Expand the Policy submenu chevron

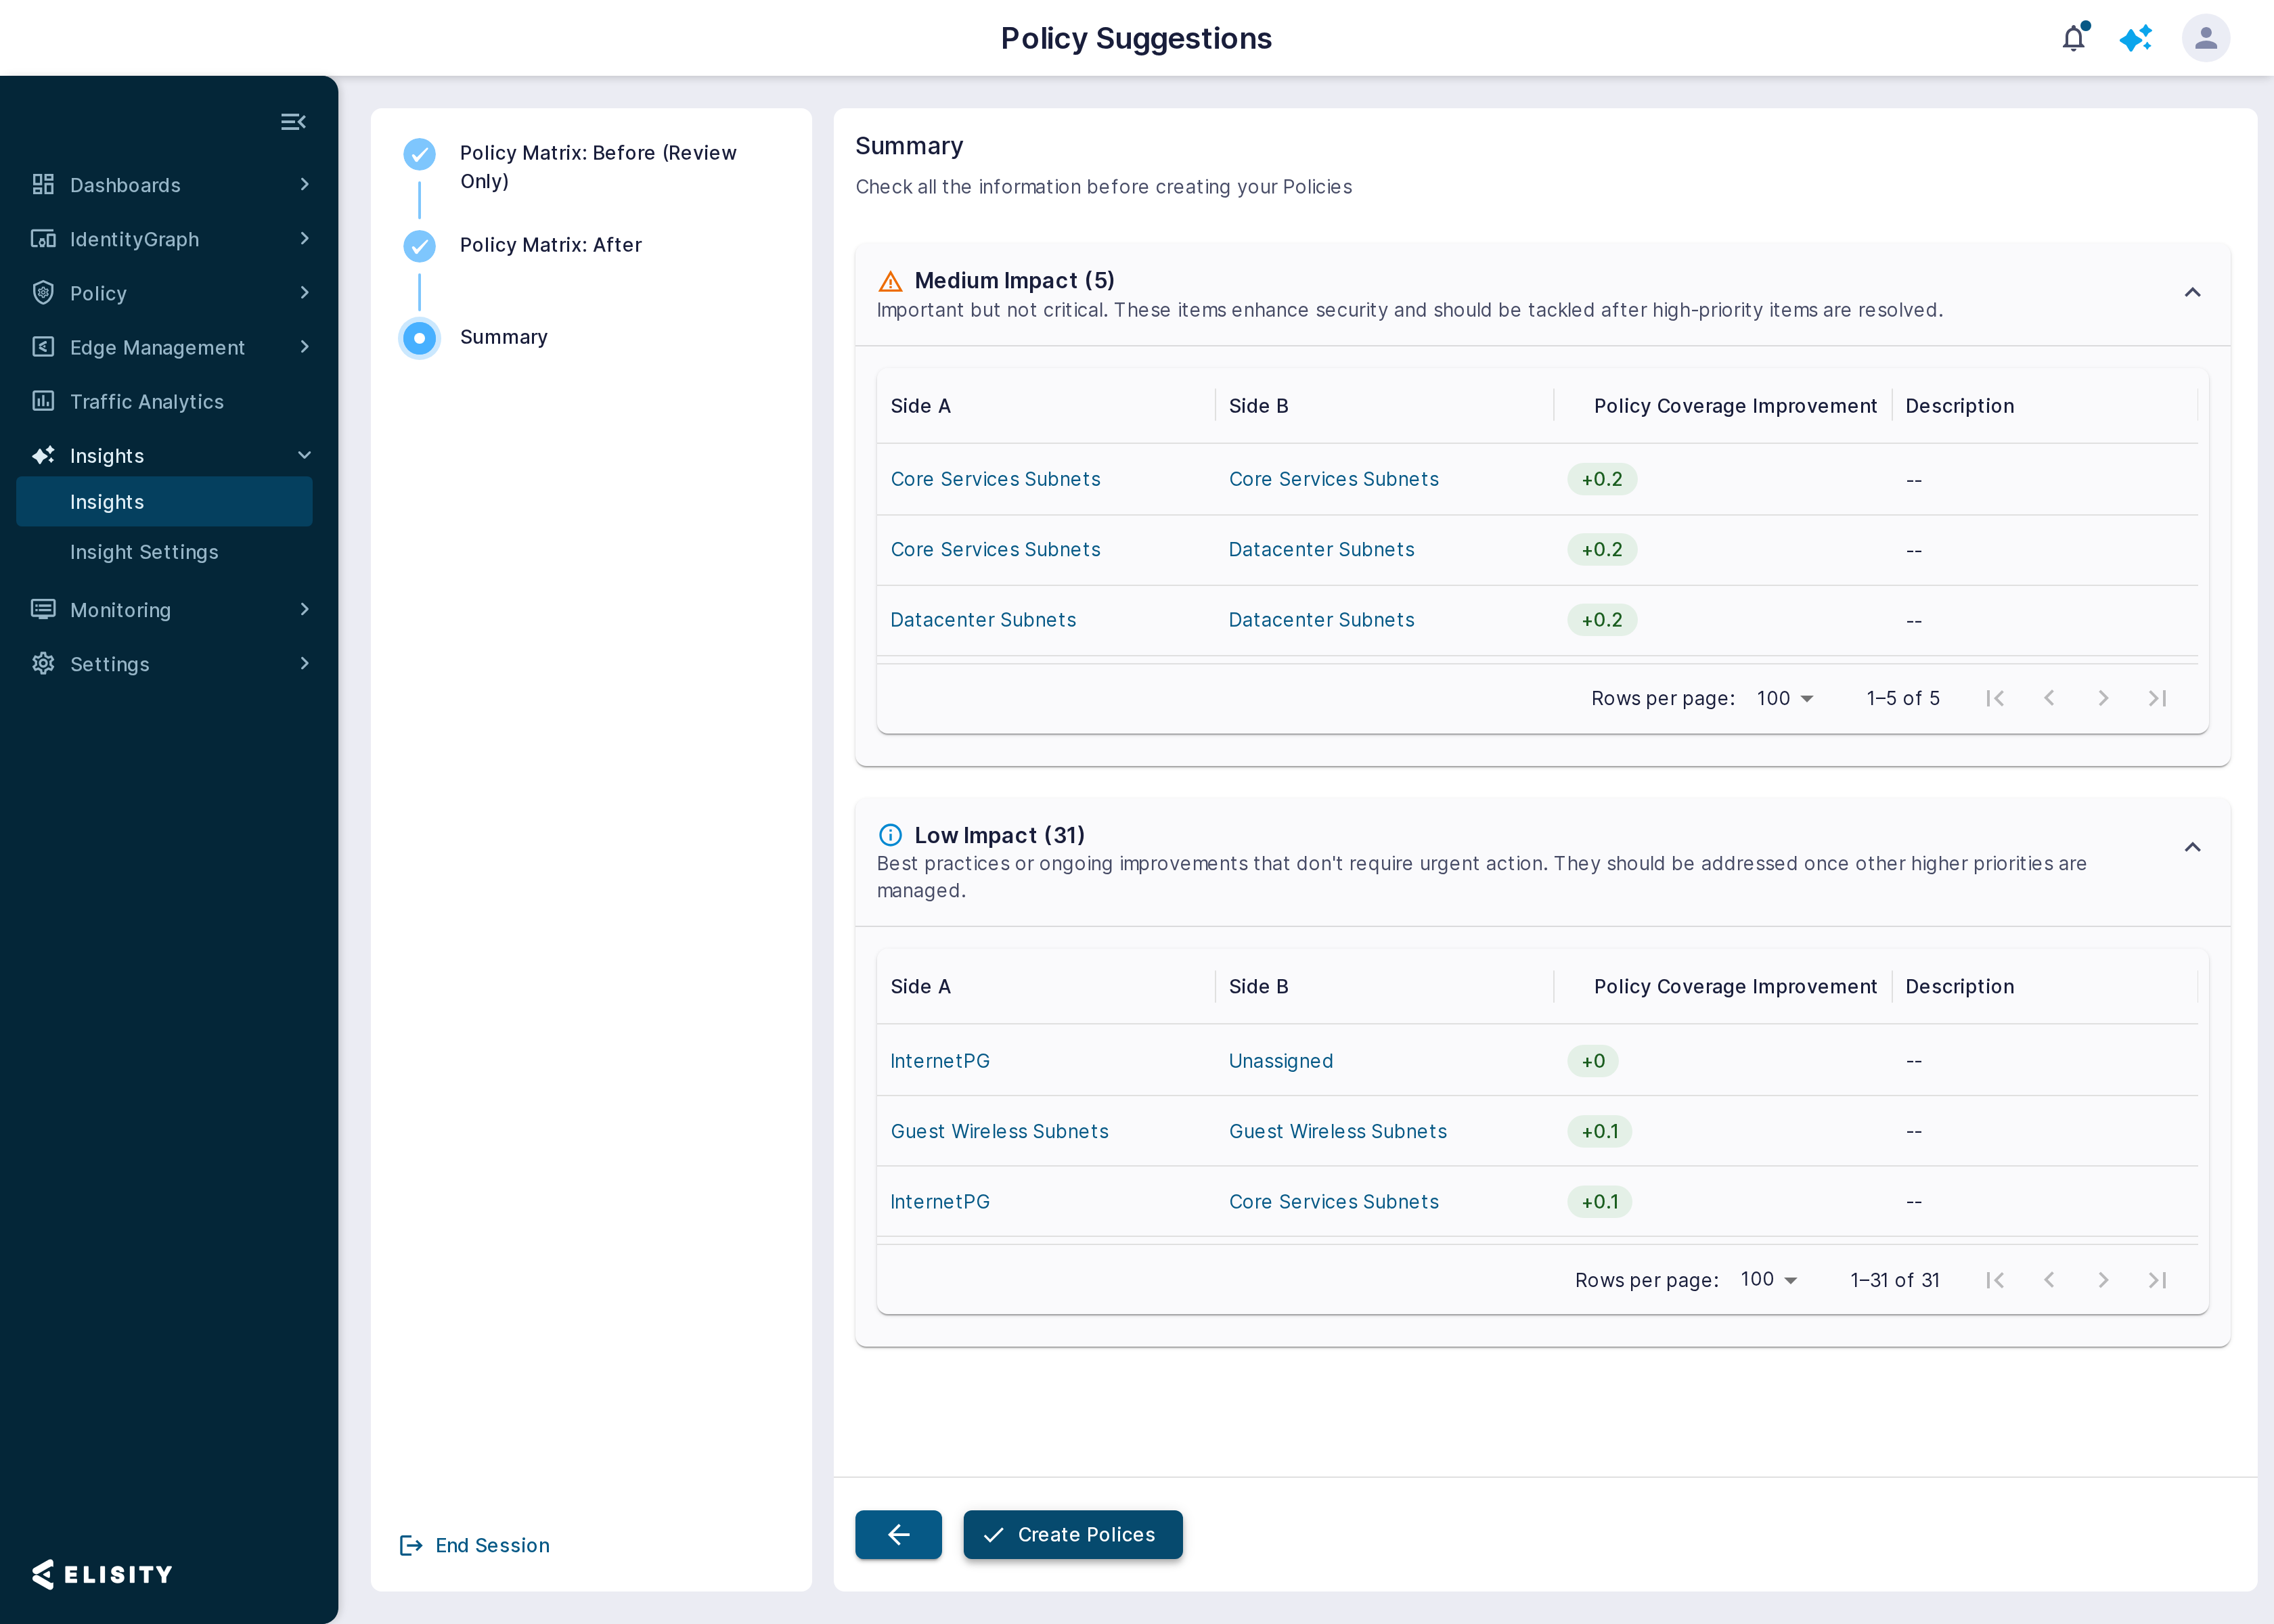(304, 292)
